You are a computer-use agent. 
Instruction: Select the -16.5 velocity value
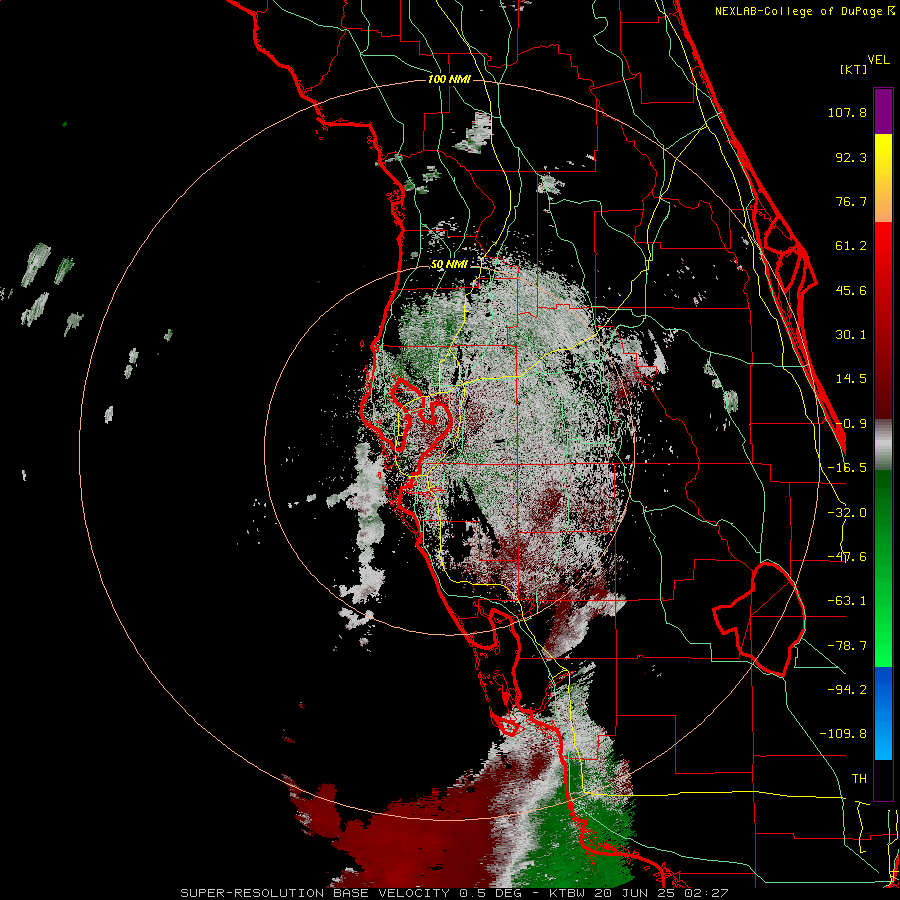pos(847,468)
